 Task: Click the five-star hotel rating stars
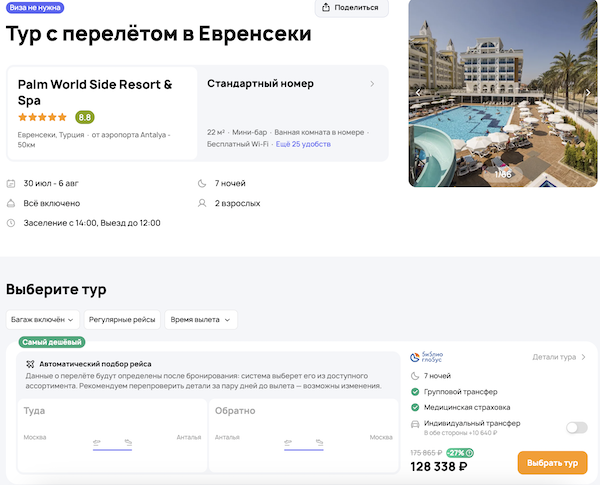(43, 117)
